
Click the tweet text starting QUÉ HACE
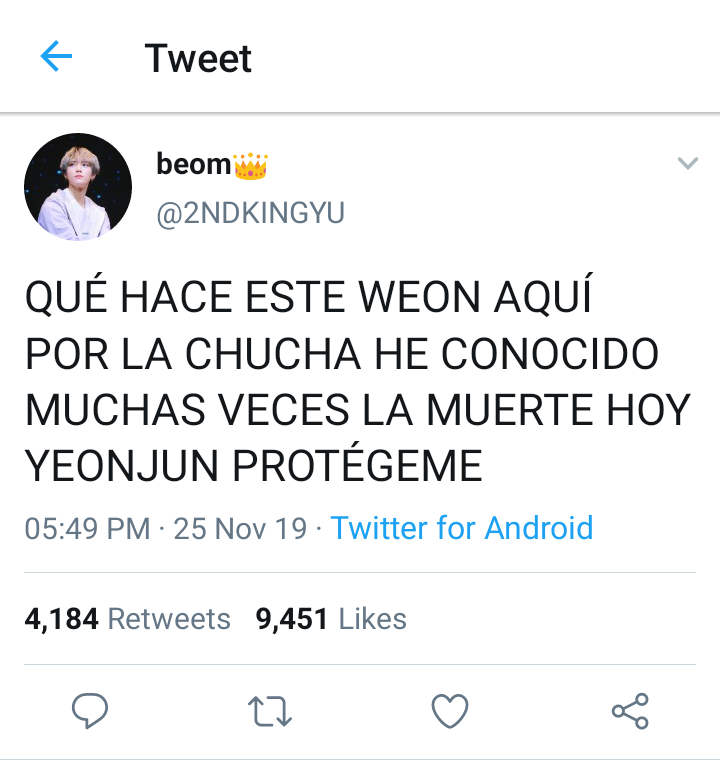pyautogui.click(x=358, y=381)
